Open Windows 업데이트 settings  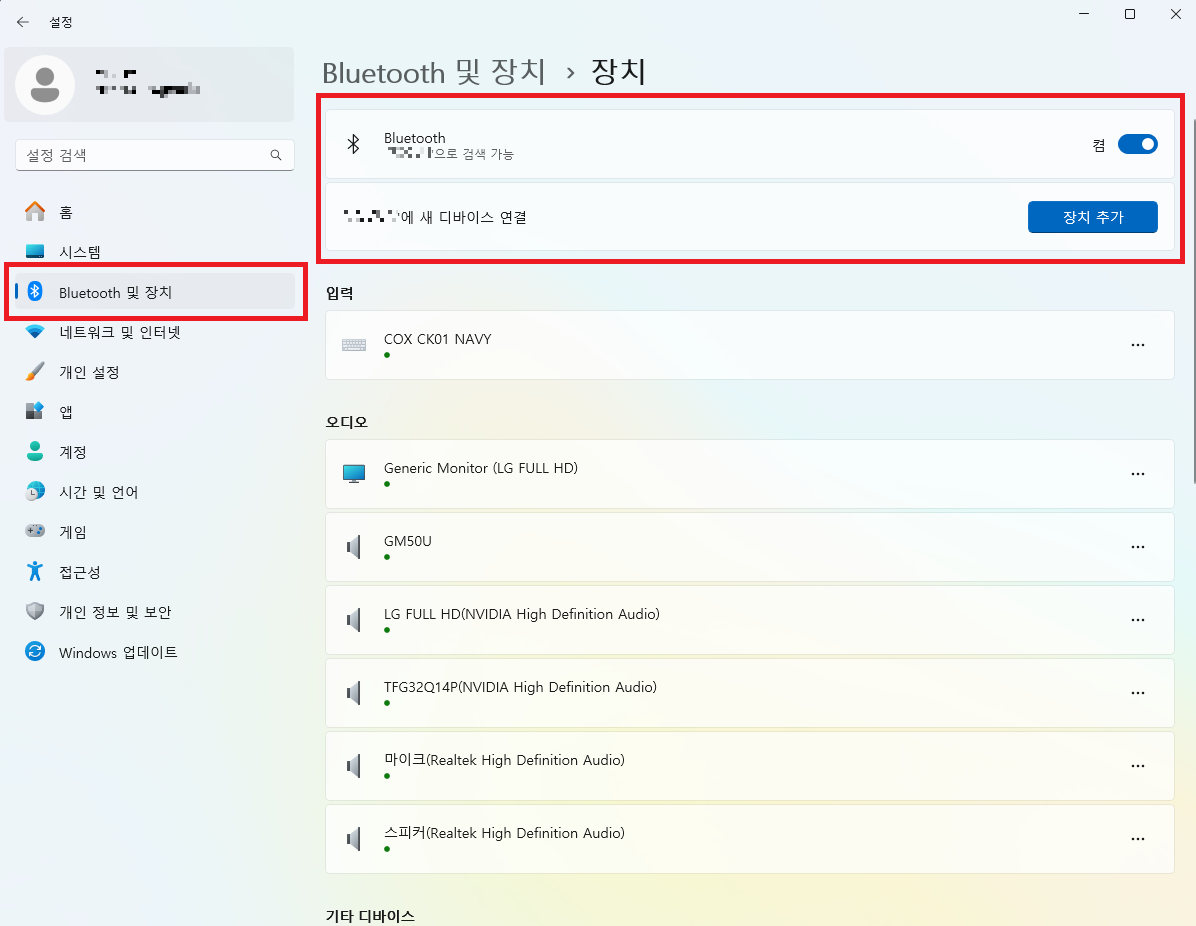click(155, 652)
